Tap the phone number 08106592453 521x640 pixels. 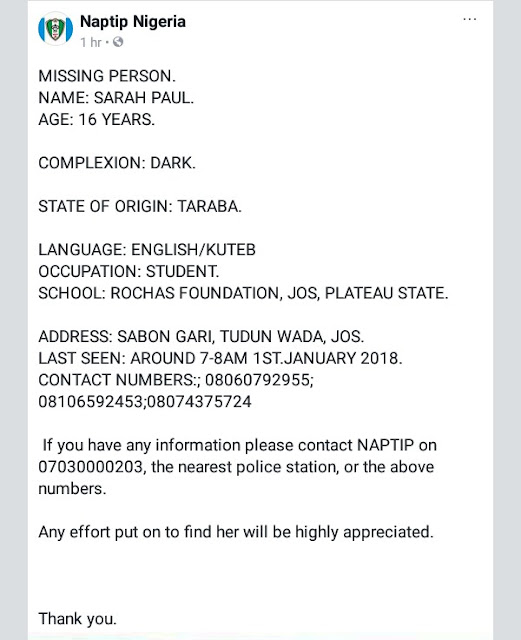[90, 402]
